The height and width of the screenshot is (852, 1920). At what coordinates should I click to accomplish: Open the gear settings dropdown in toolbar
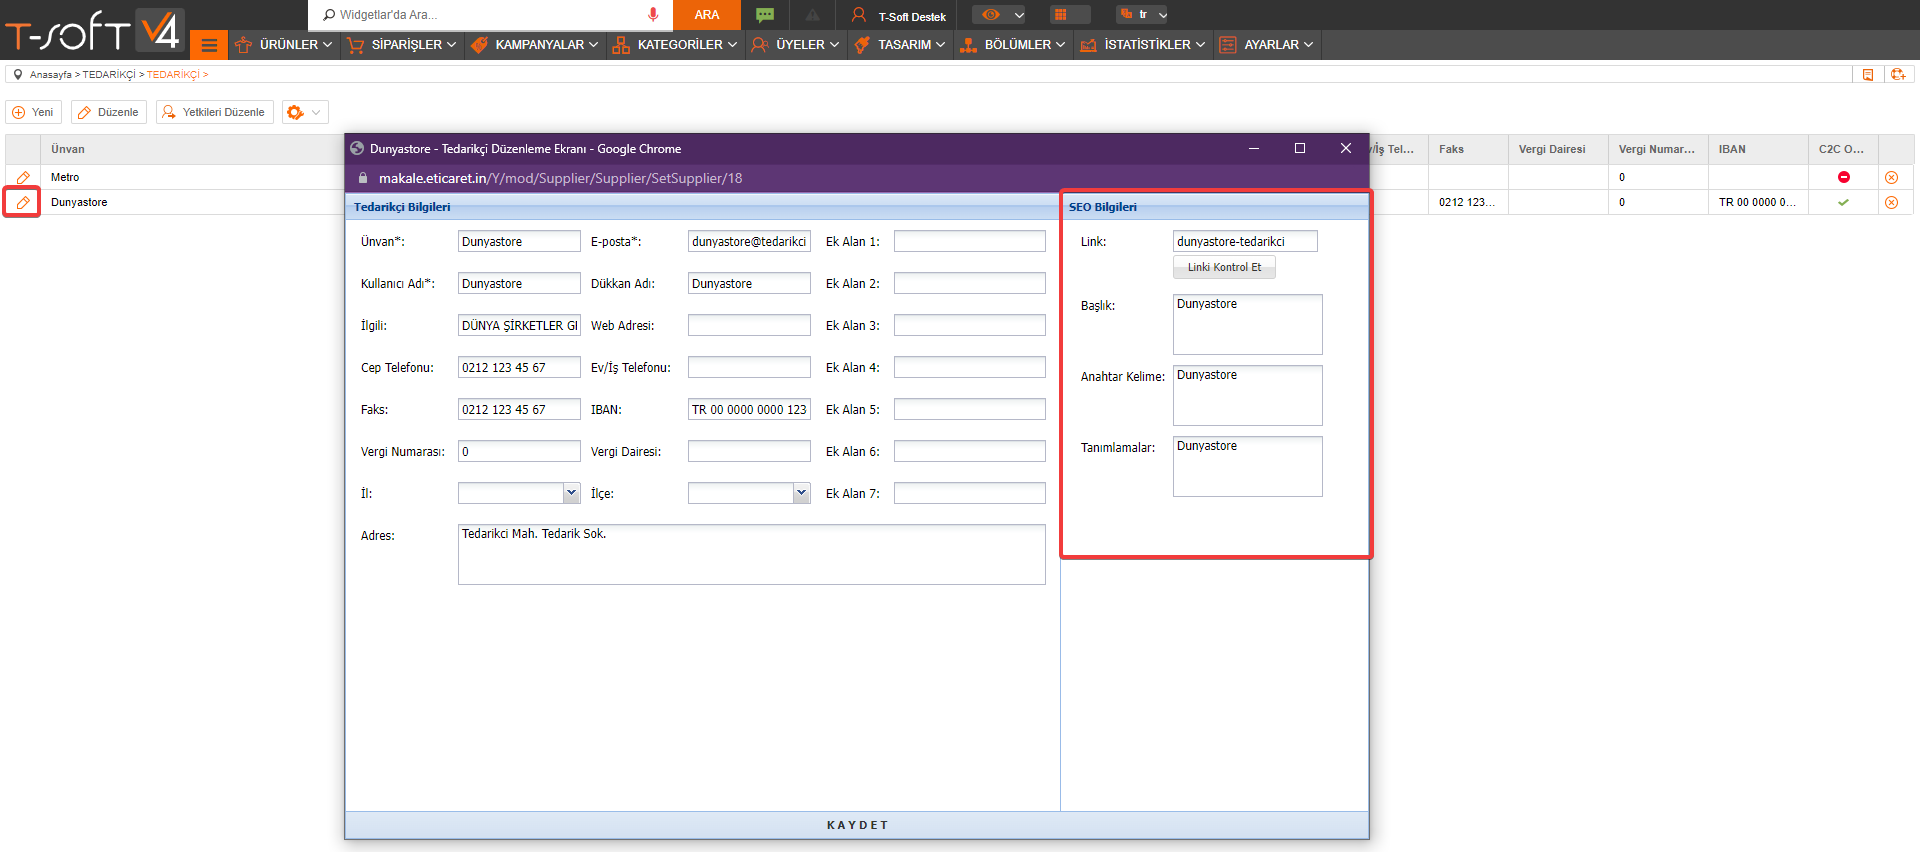tap(305, 112)
